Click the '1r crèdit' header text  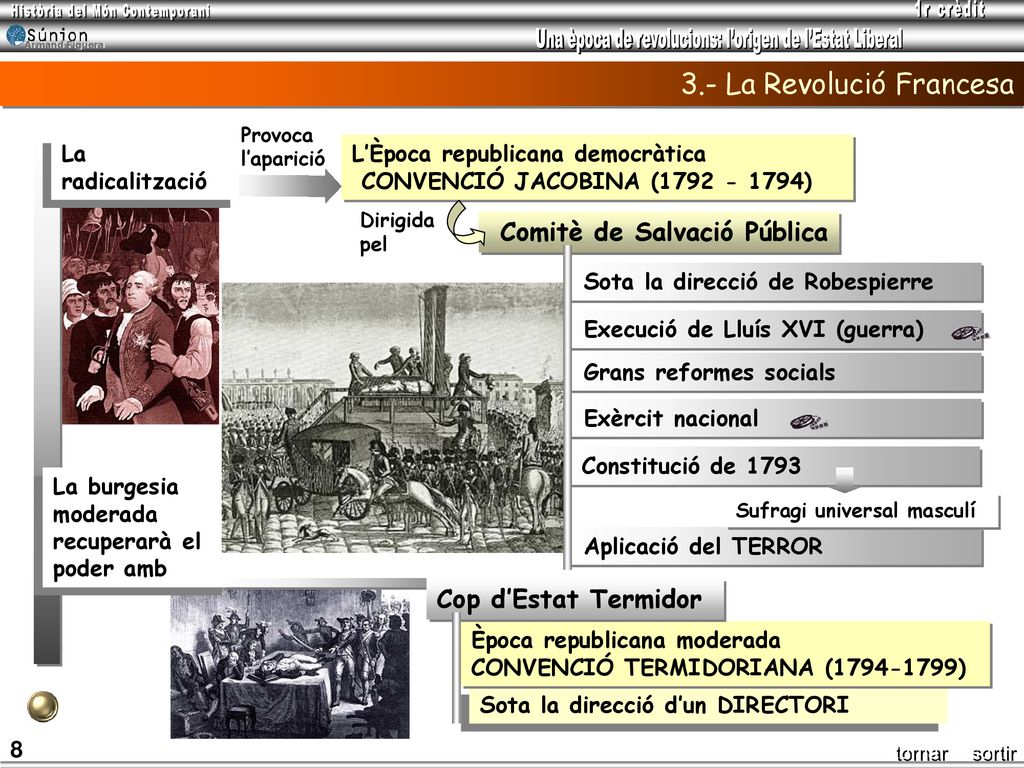(x=950, y=10)
